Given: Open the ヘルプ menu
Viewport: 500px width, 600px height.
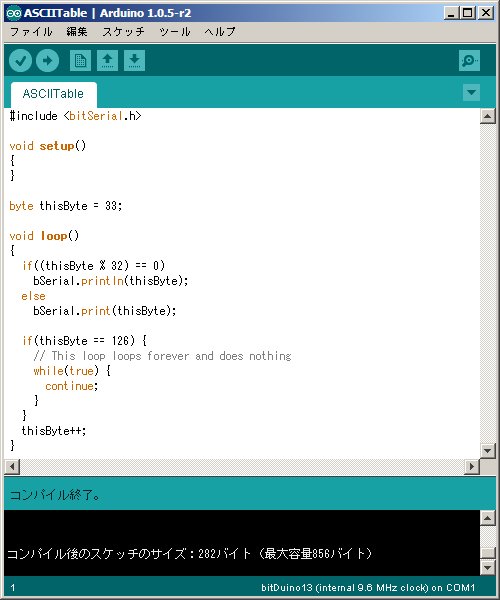Looking at the screenshot, I should [220, 32].
